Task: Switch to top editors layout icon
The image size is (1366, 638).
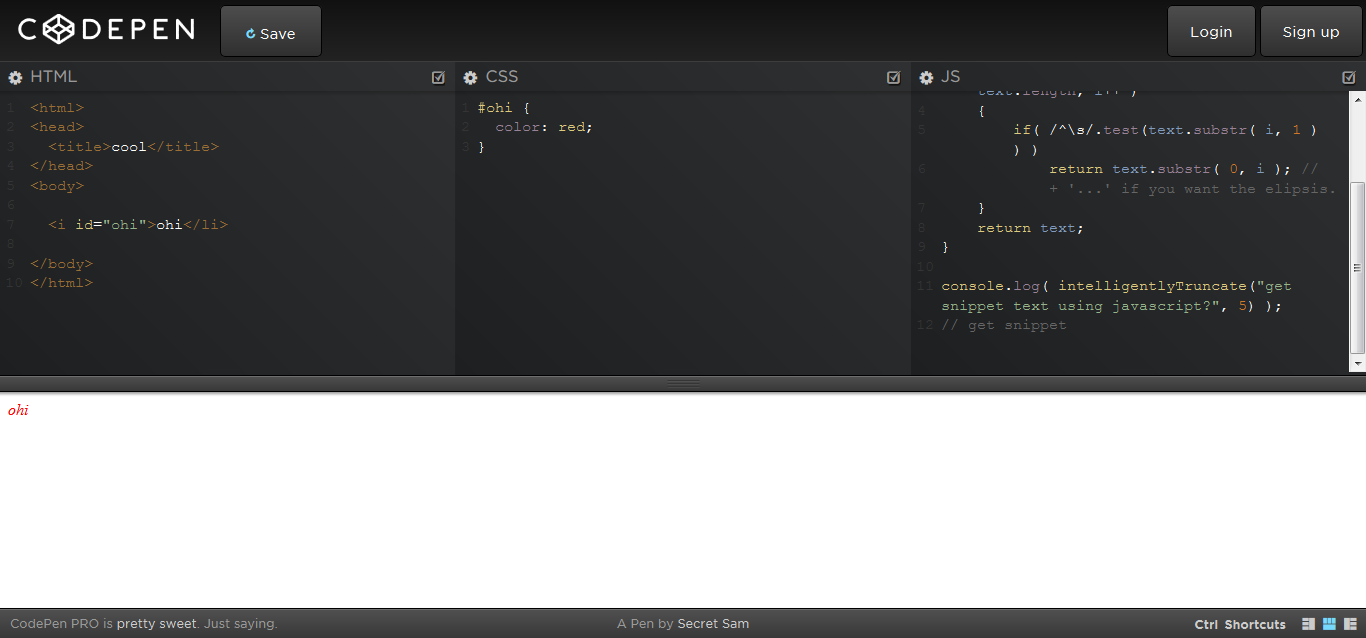Action: point(1329,624)
